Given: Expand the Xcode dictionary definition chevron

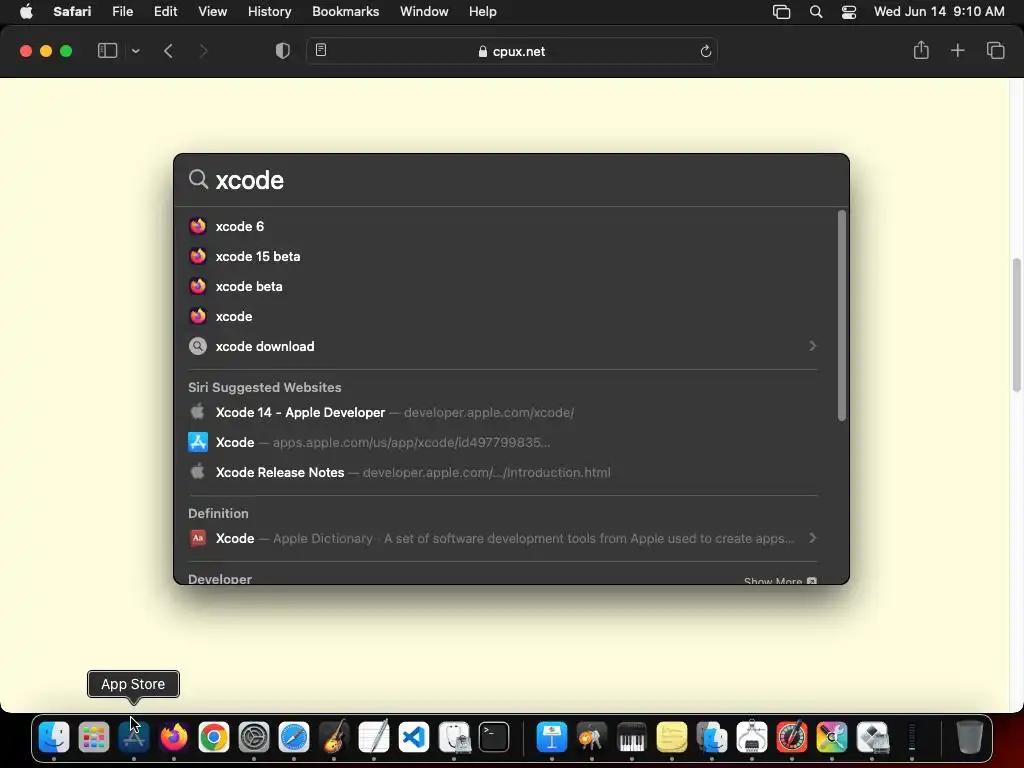Looking at the screenshot, I should pos(812,538).
